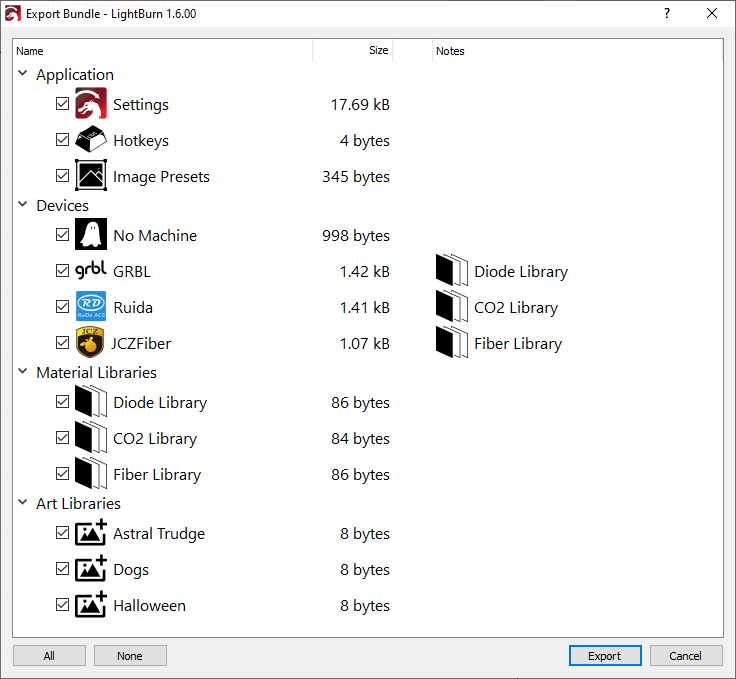
Task: Uncheck the Hotkeys checkbox
Action: [62, 139]
